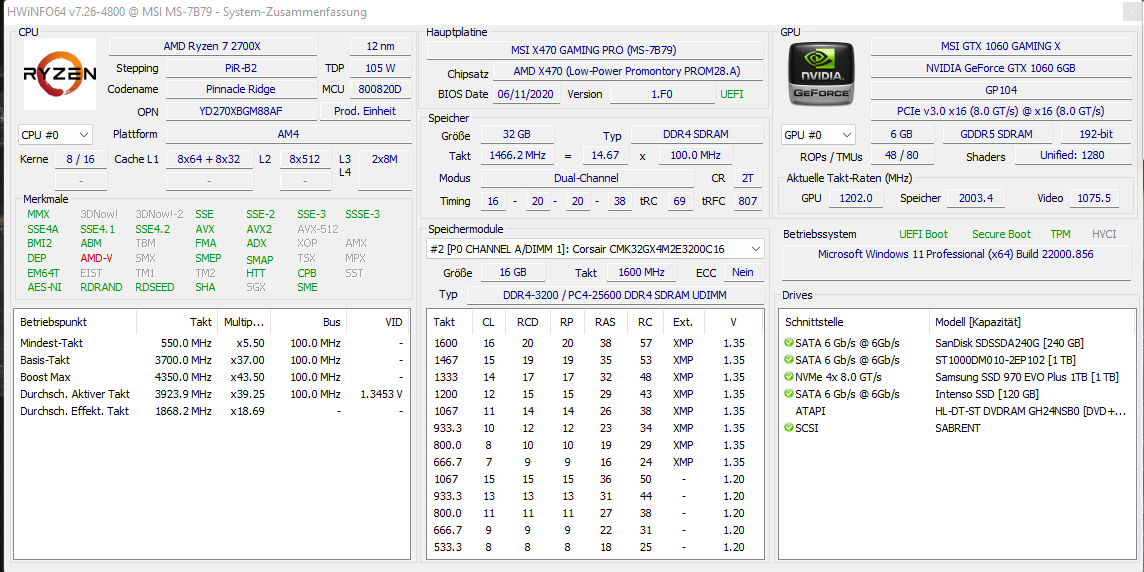Click the VID column header
Image resolution: width=1144 pixels, height=572 pixels.
point(377,322)
